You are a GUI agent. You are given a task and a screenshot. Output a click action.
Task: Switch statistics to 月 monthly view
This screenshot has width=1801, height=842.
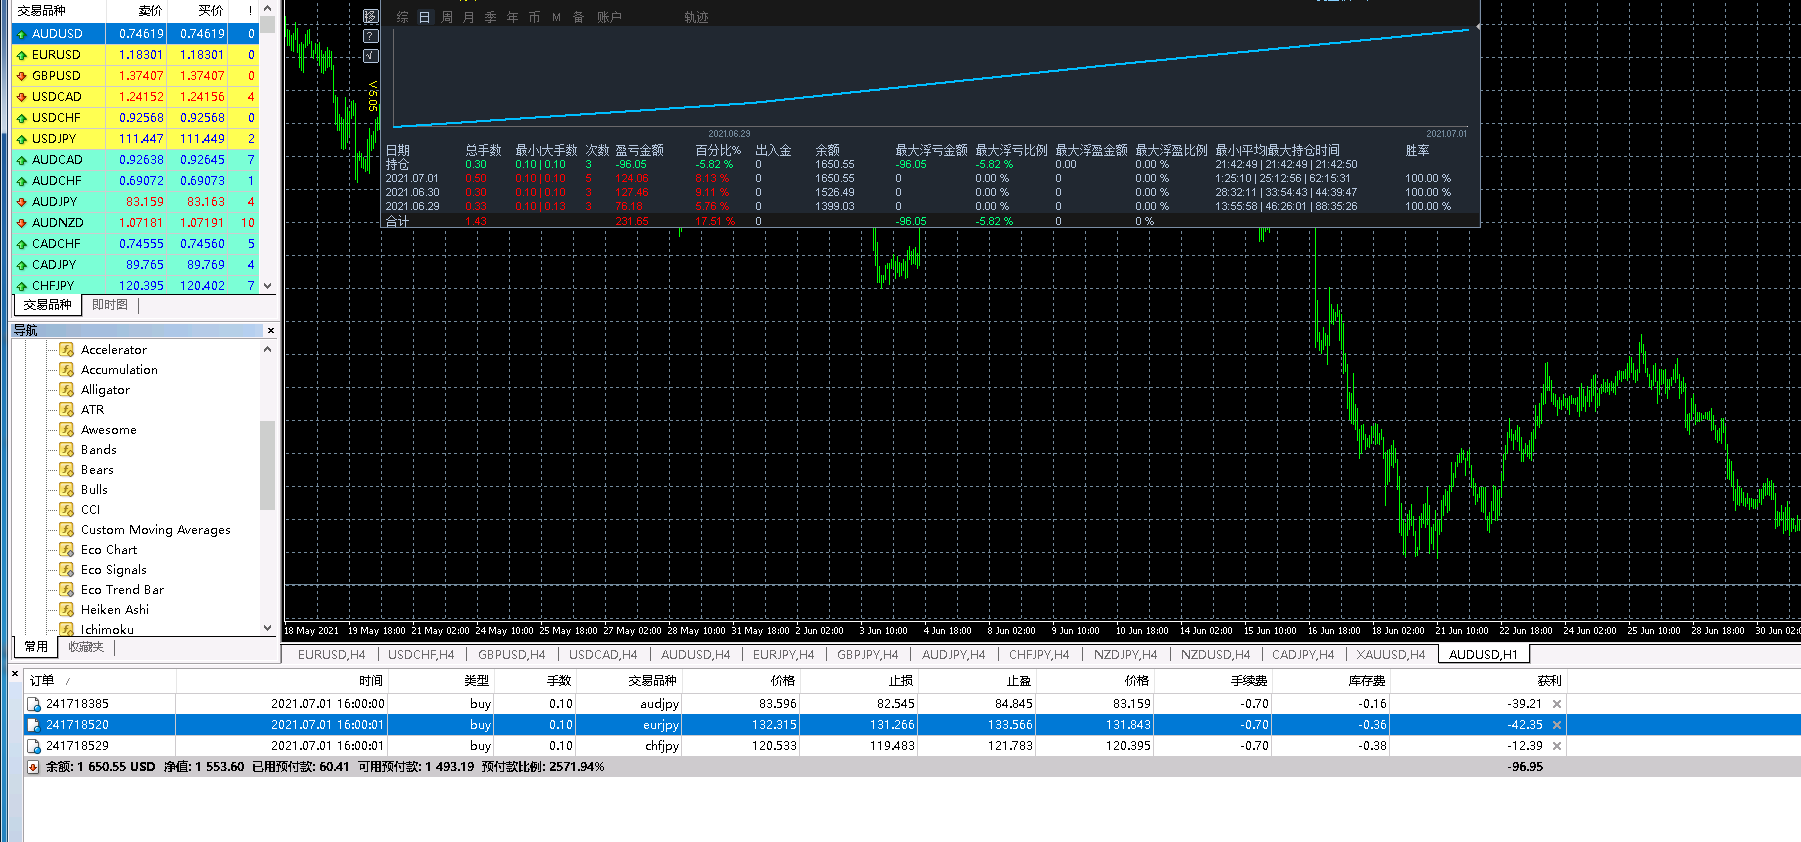(x=469, y=17)
